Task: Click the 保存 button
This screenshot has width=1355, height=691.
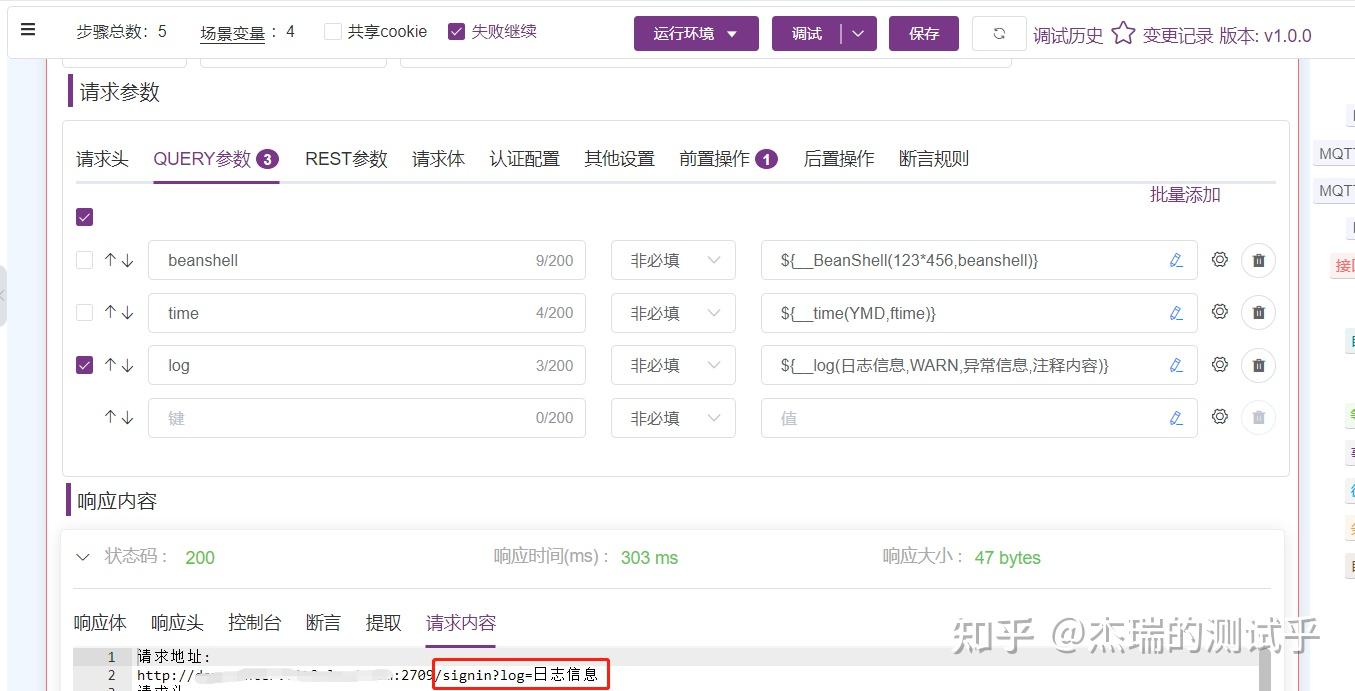Action: [924, 34]
